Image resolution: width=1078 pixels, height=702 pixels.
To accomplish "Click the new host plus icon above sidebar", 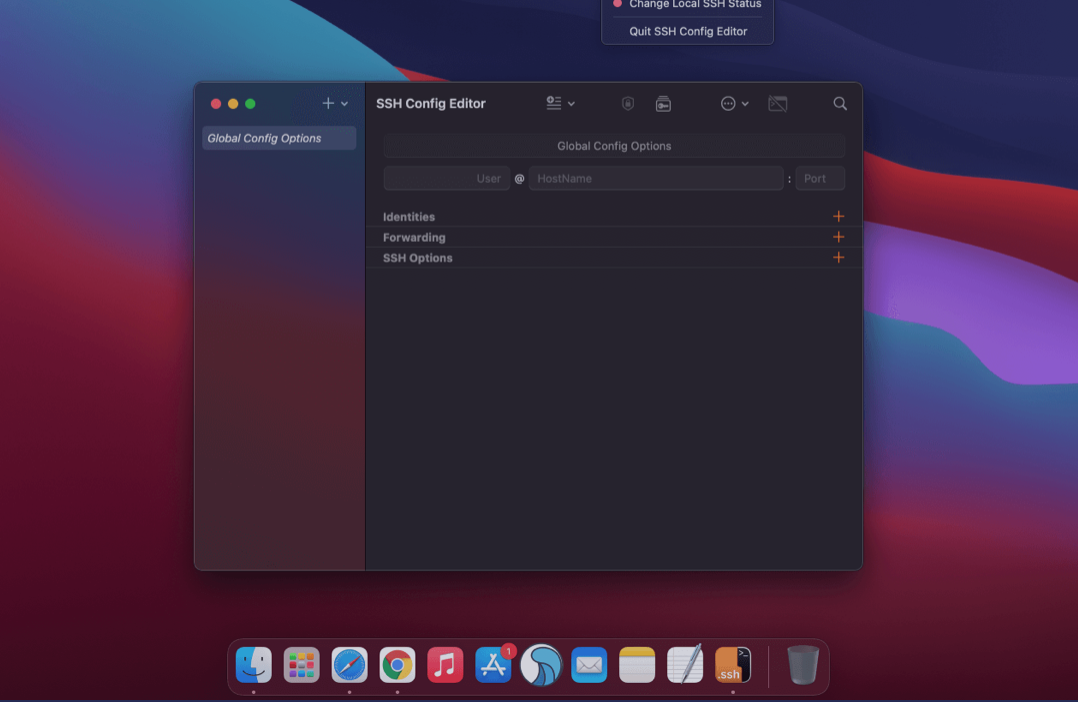I will [x=328, y=103].
